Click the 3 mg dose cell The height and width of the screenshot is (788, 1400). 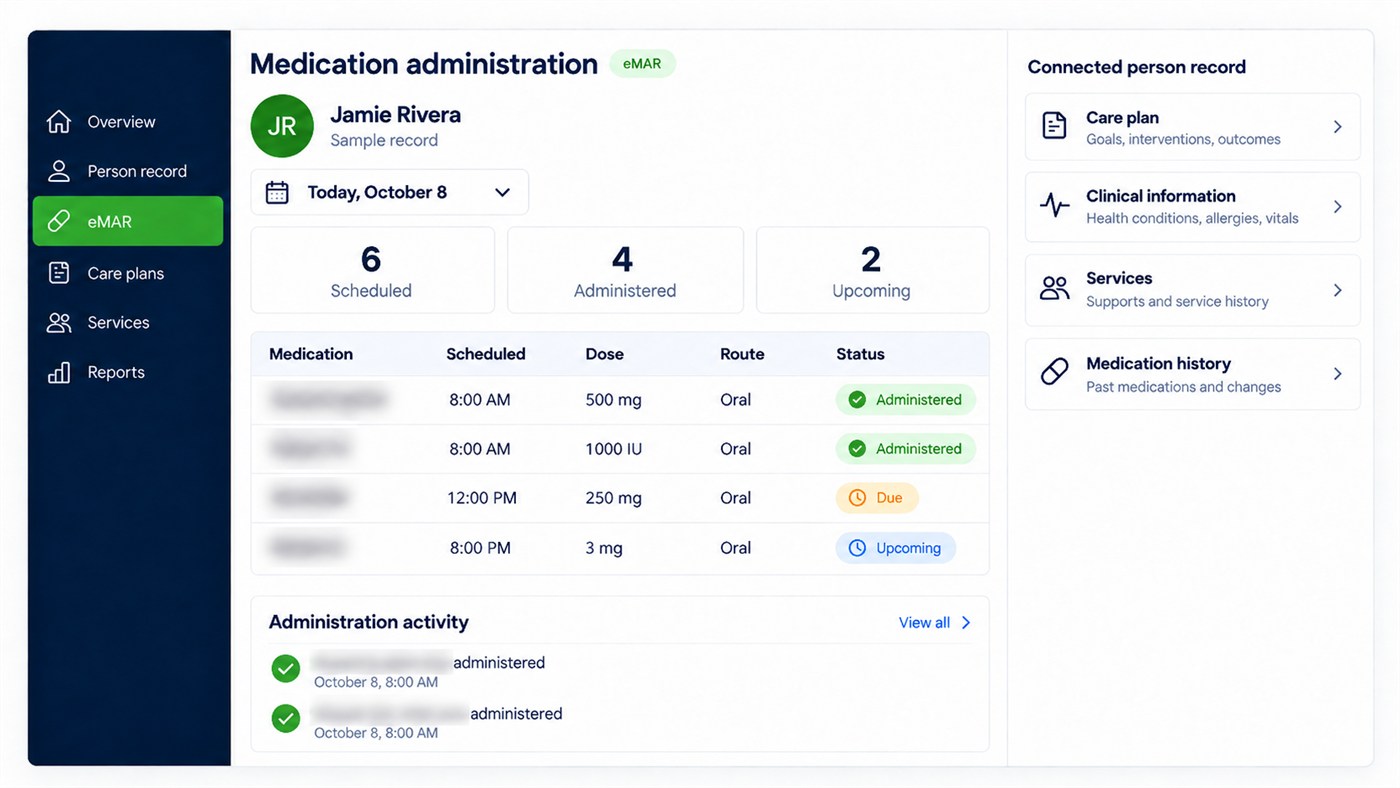604,548
